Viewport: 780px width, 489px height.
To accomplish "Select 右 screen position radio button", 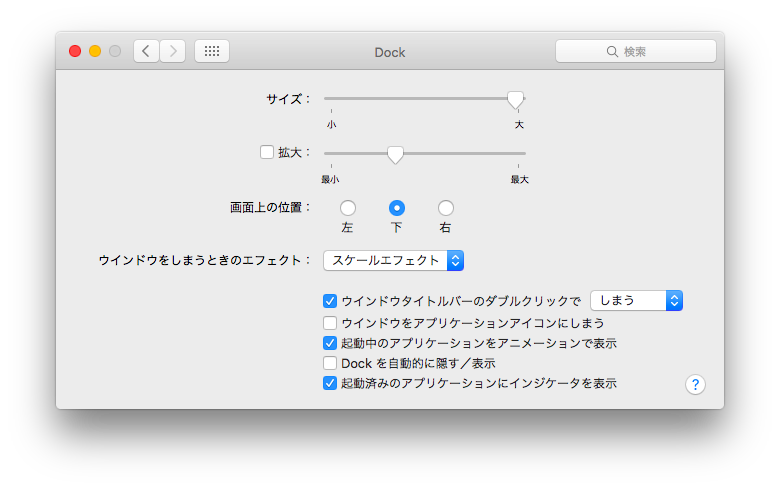I will 446,208.
